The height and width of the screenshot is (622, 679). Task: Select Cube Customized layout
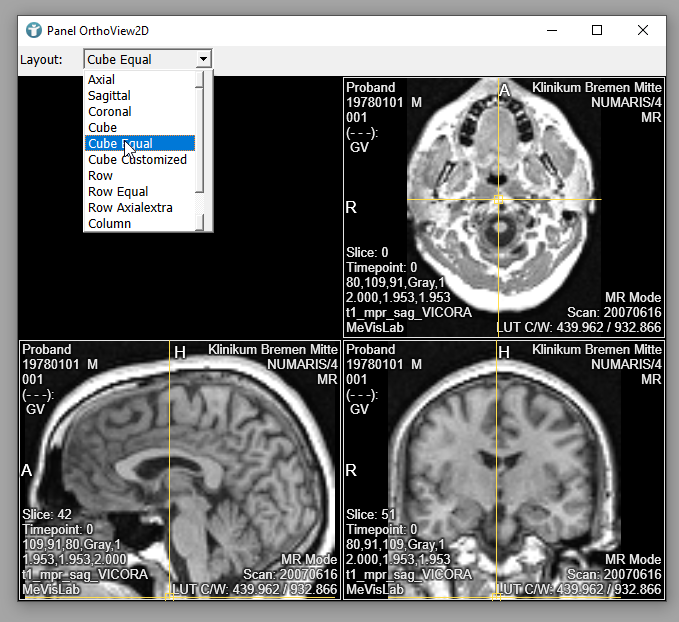tap(137, 160)
